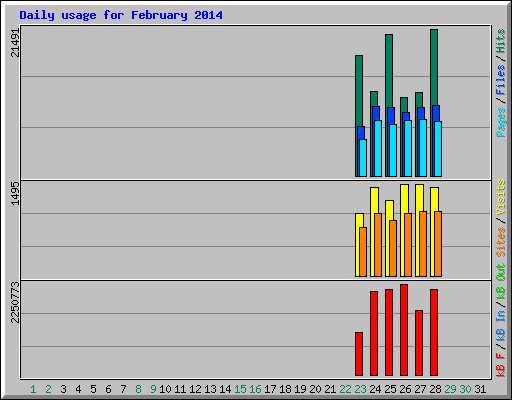
Task: Click the 'kB In' legend label
Action: click(x=500, y=326)
